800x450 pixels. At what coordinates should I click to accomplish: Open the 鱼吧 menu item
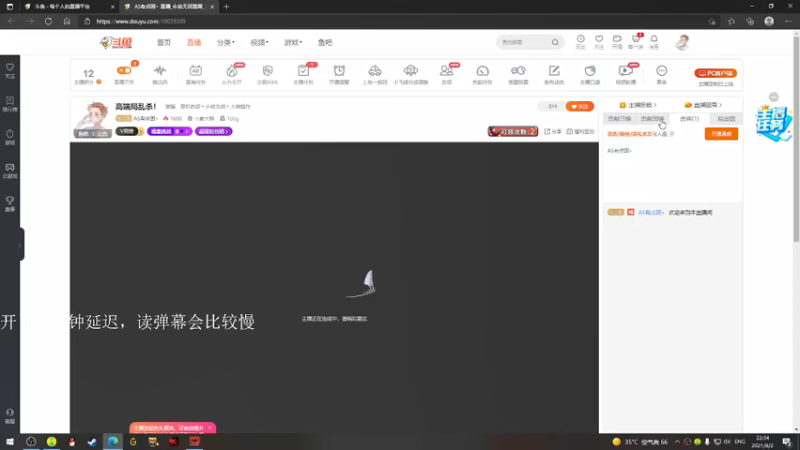(x=325, y=42)
